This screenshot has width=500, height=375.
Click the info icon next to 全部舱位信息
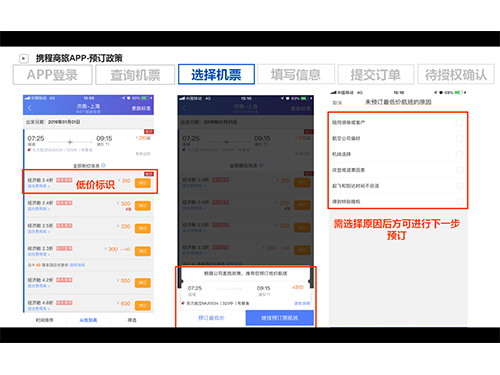pyautogui.click(x=103, y=165)
